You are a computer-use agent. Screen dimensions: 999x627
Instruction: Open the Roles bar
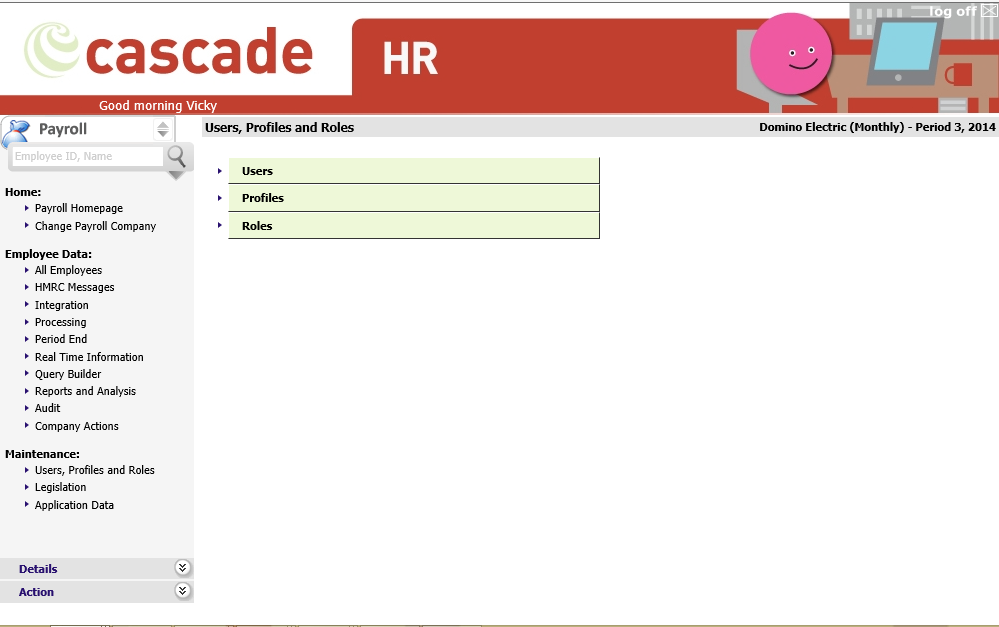(x=414, y=226)
